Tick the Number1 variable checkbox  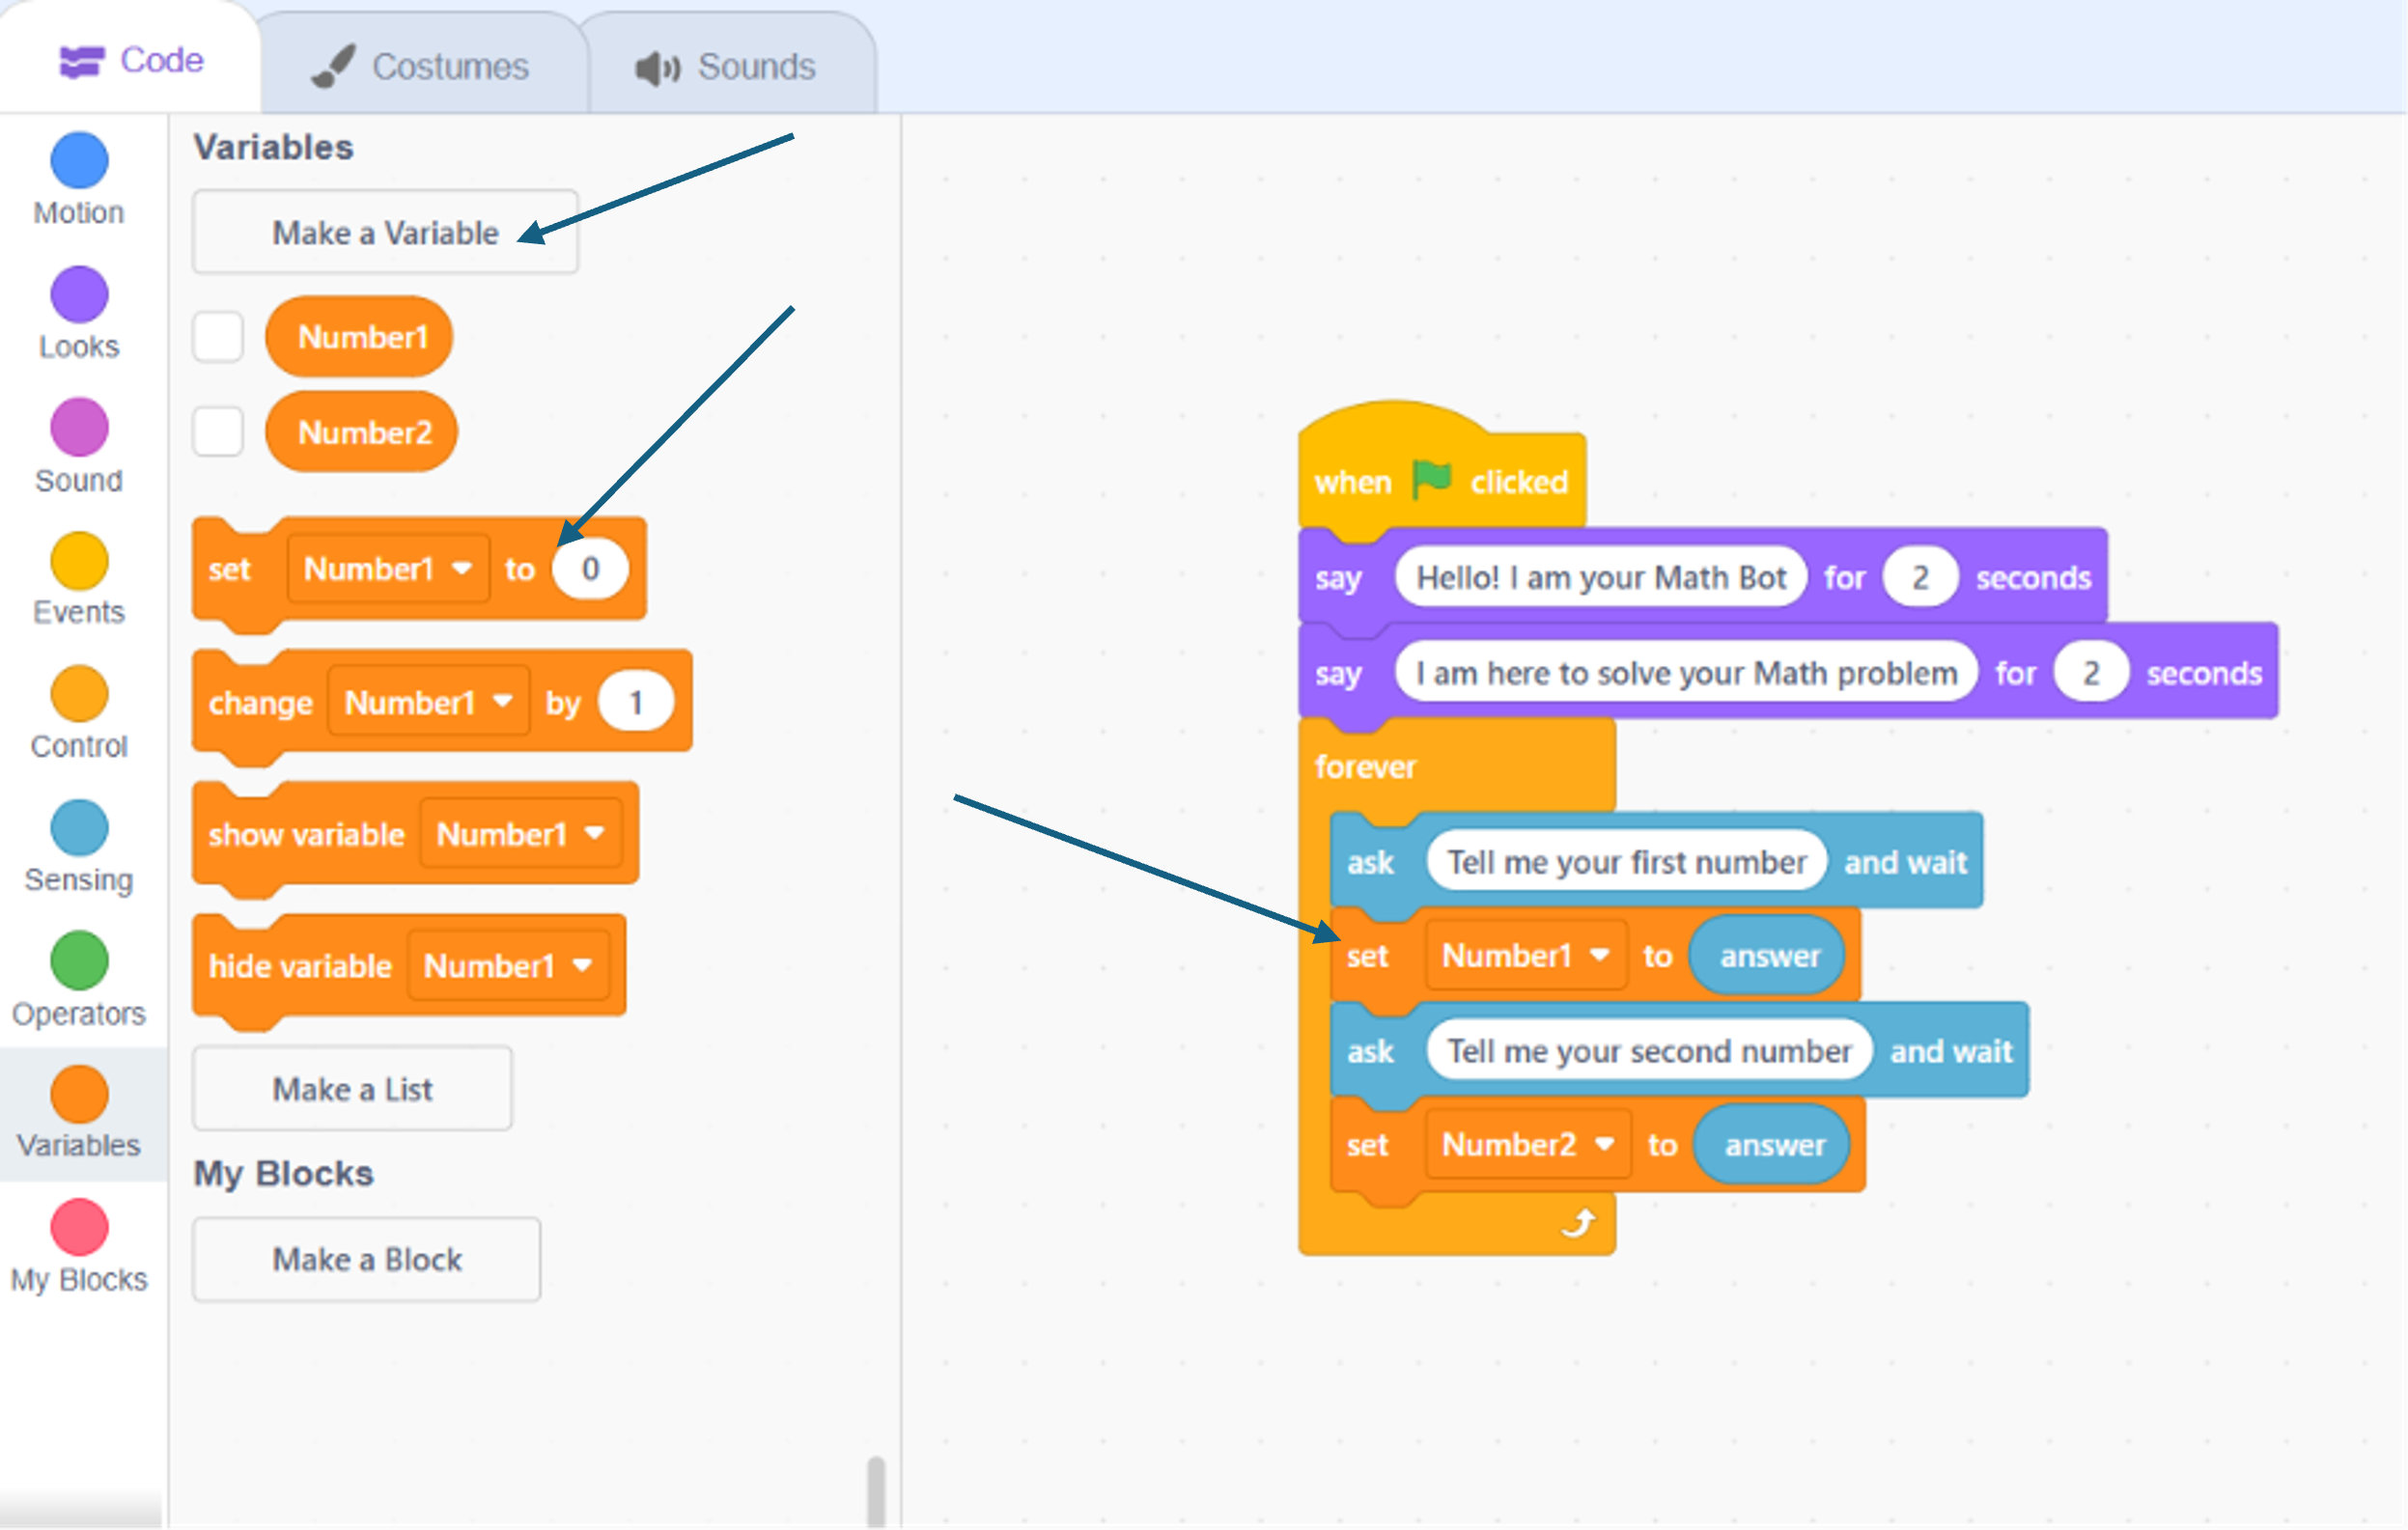[218, 336]
